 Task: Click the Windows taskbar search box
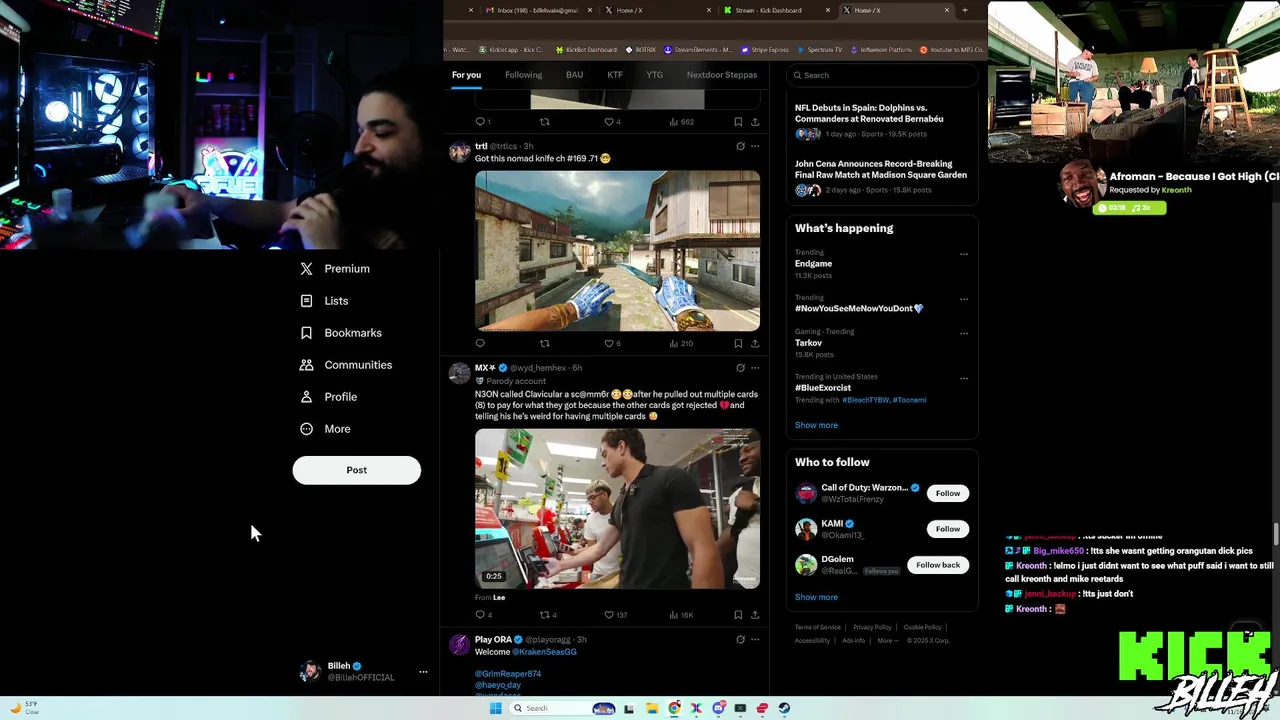[x=563, y=708]
